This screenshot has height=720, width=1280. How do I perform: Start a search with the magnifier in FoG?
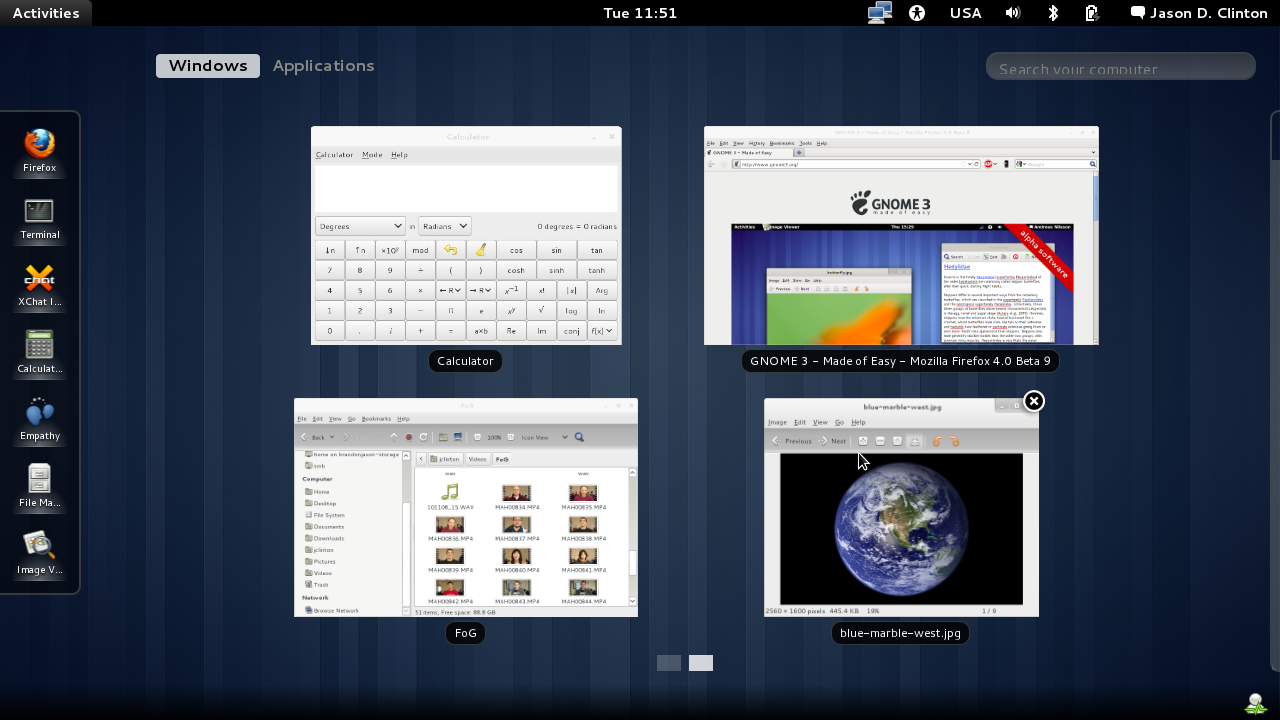coord(579,437)
